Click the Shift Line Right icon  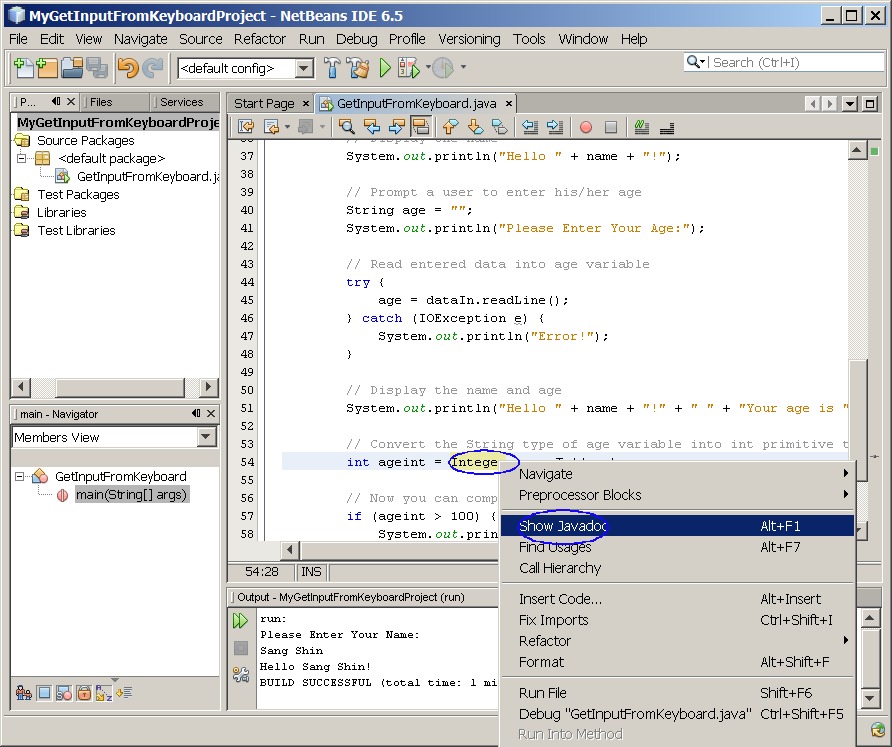tap(555, 127)
